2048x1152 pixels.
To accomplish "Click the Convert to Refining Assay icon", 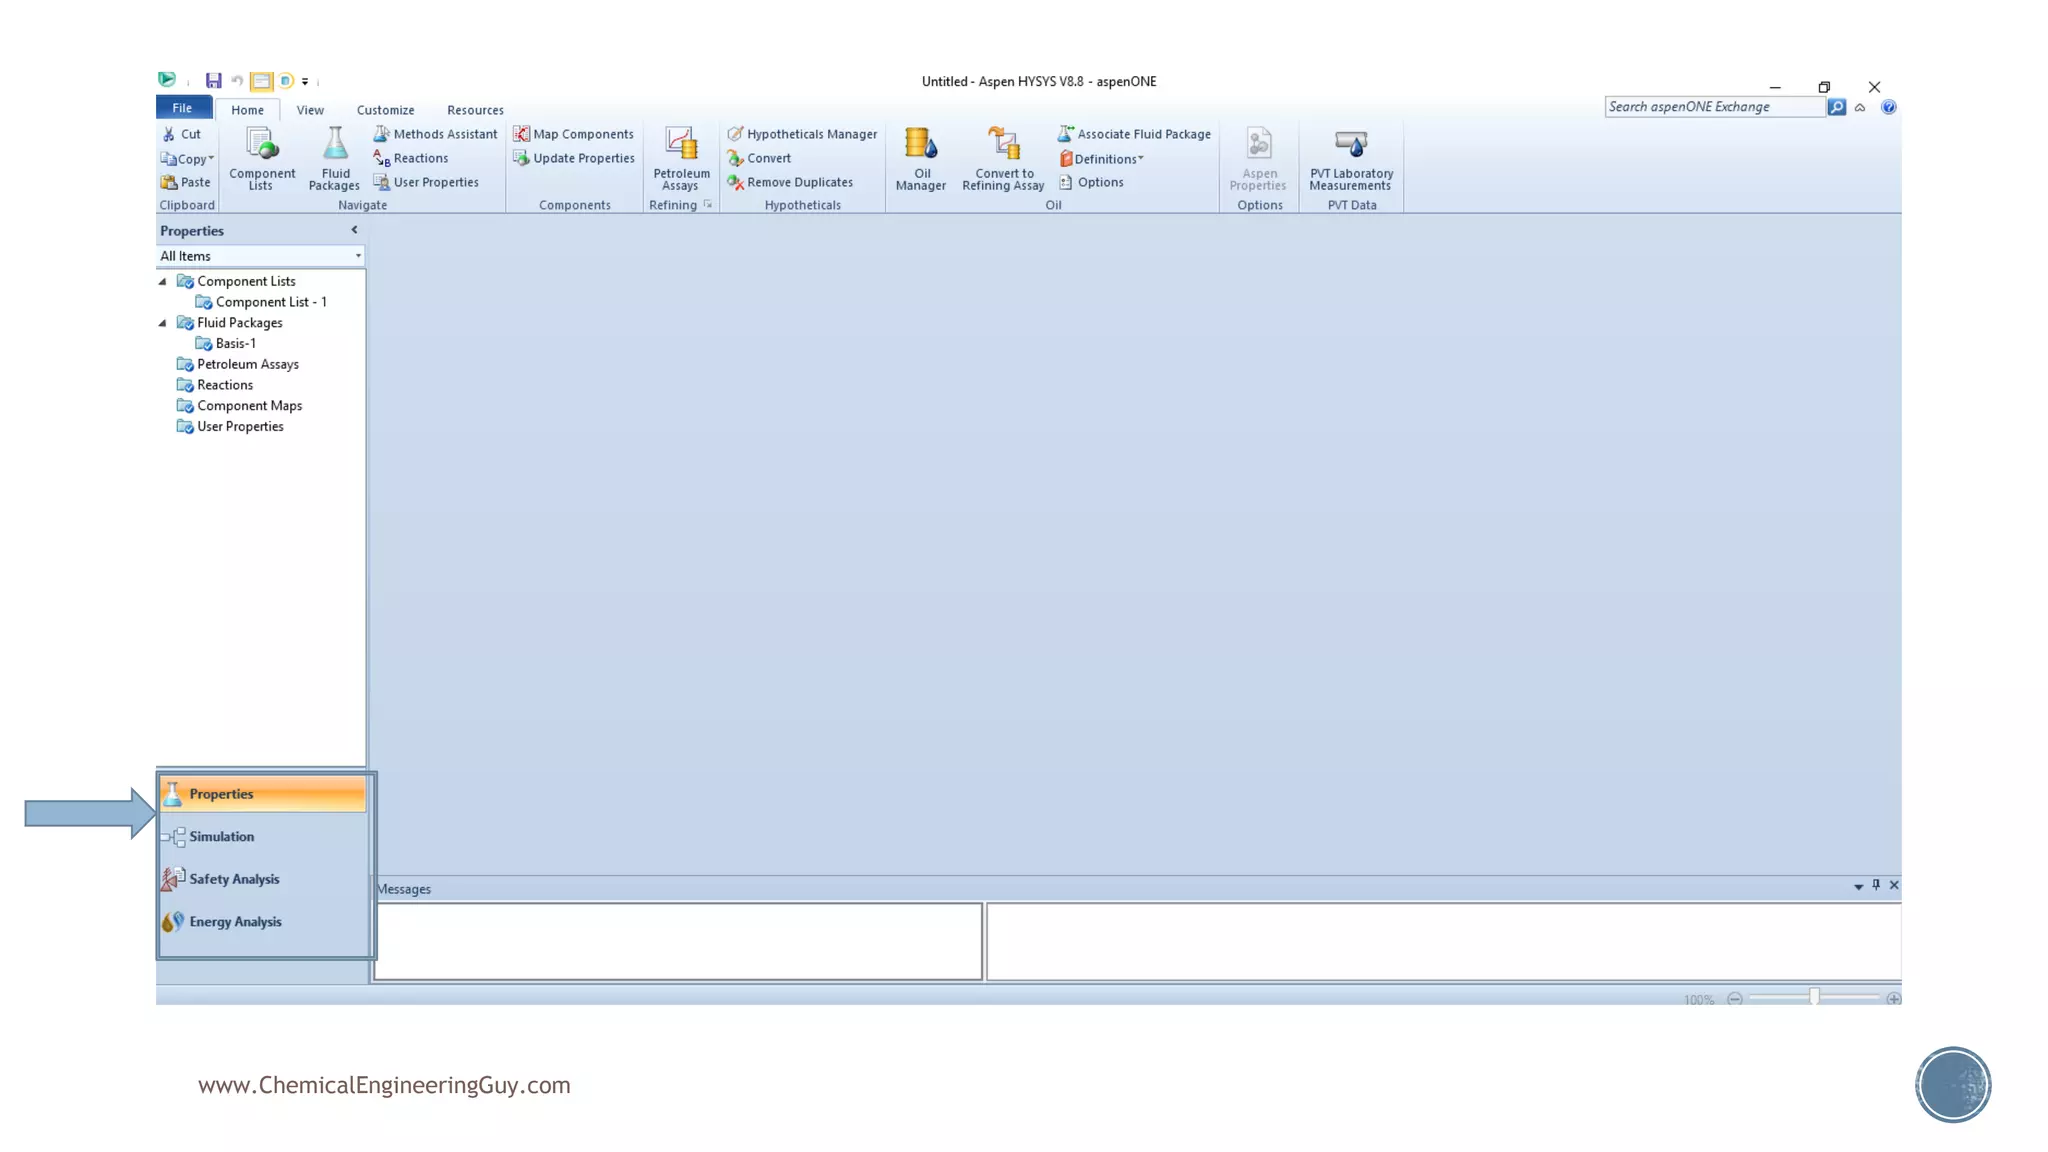I will pyautogui.click(x=1003, y=145).
